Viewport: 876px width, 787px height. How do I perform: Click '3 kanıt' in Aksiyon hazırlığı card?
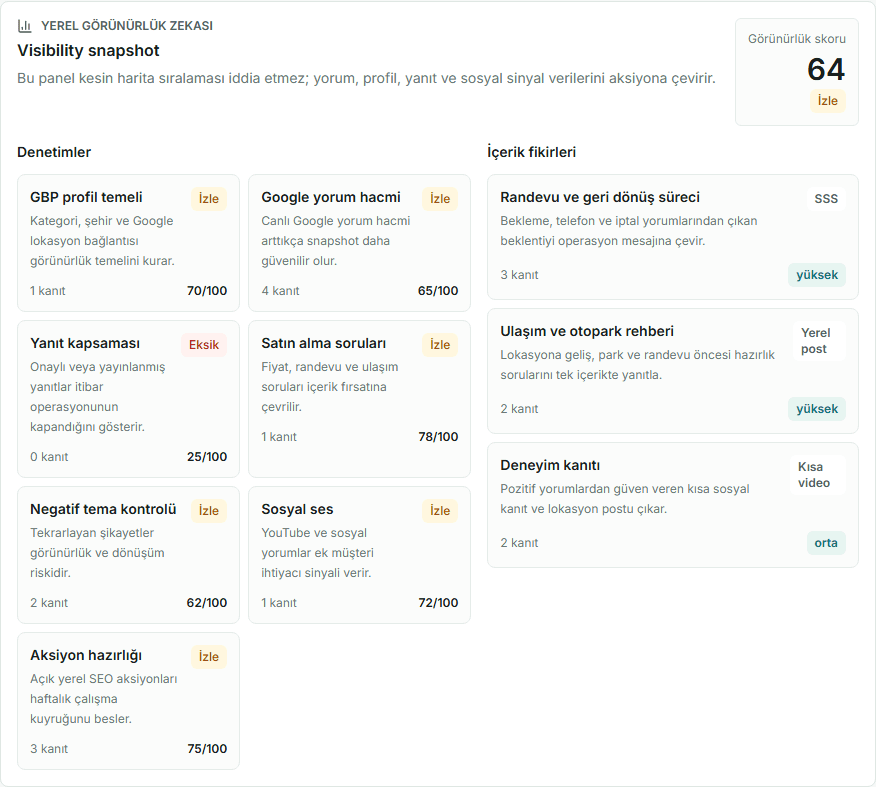(x=49, y=749)
